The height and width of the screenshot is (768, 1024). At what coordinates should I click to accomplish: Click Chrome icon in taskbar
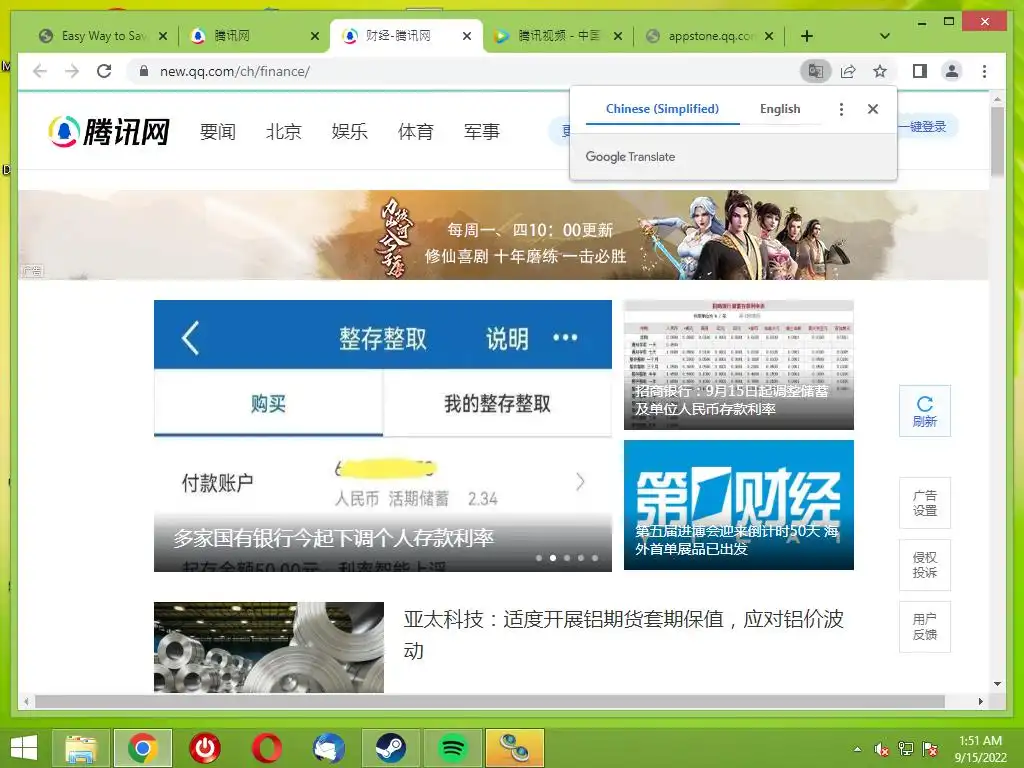[143, 748]
